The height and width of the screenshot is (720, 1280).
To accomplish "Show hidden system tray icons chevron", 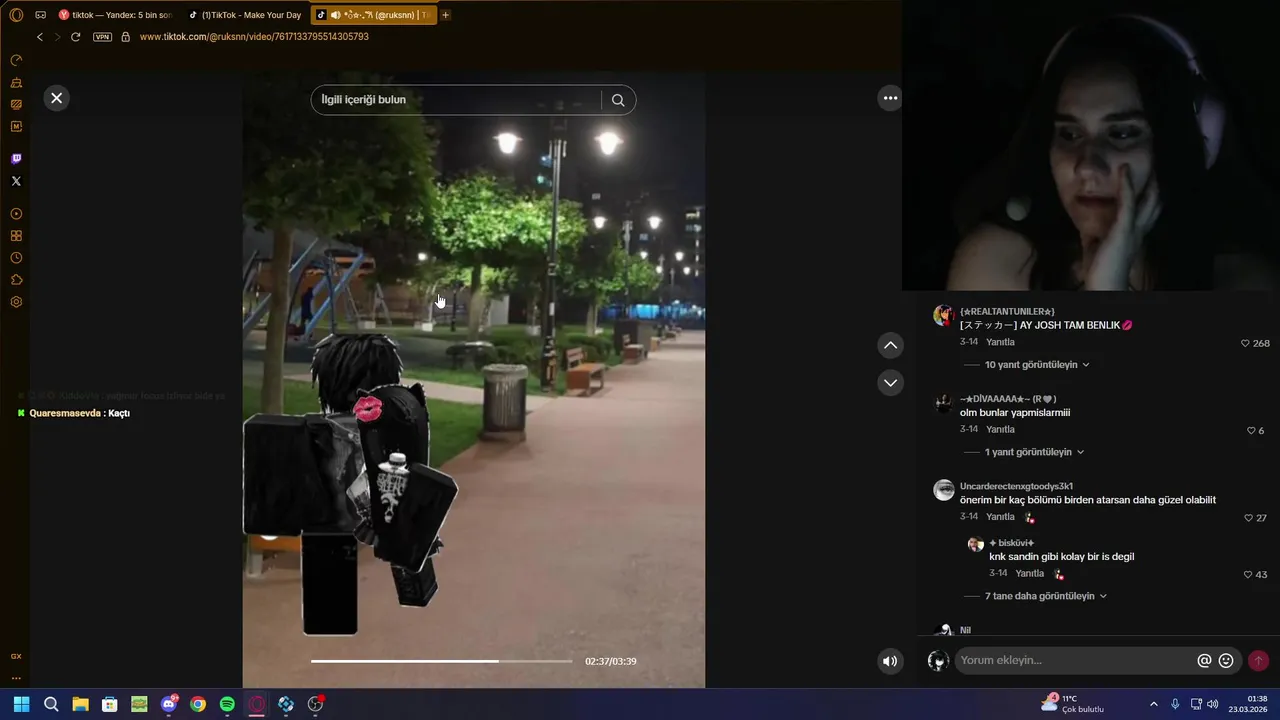I will coord(1153,704).
